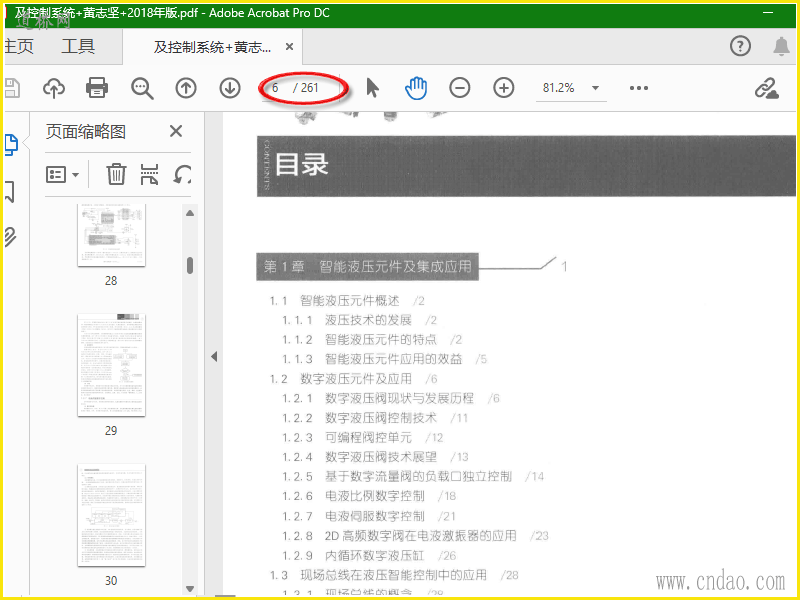800x600 pixels.
Task: Open the zoom level 81.2% dropdown
Action: [595, 88]
